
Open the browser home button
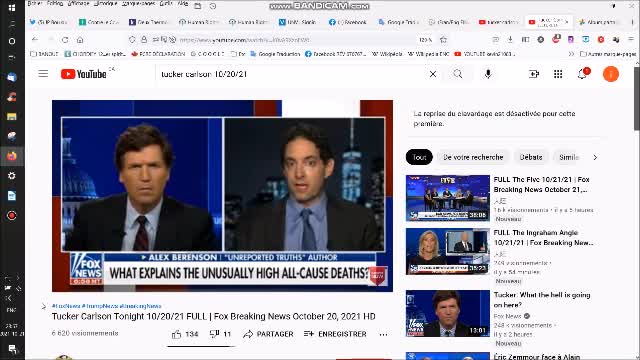coord(80,40)
